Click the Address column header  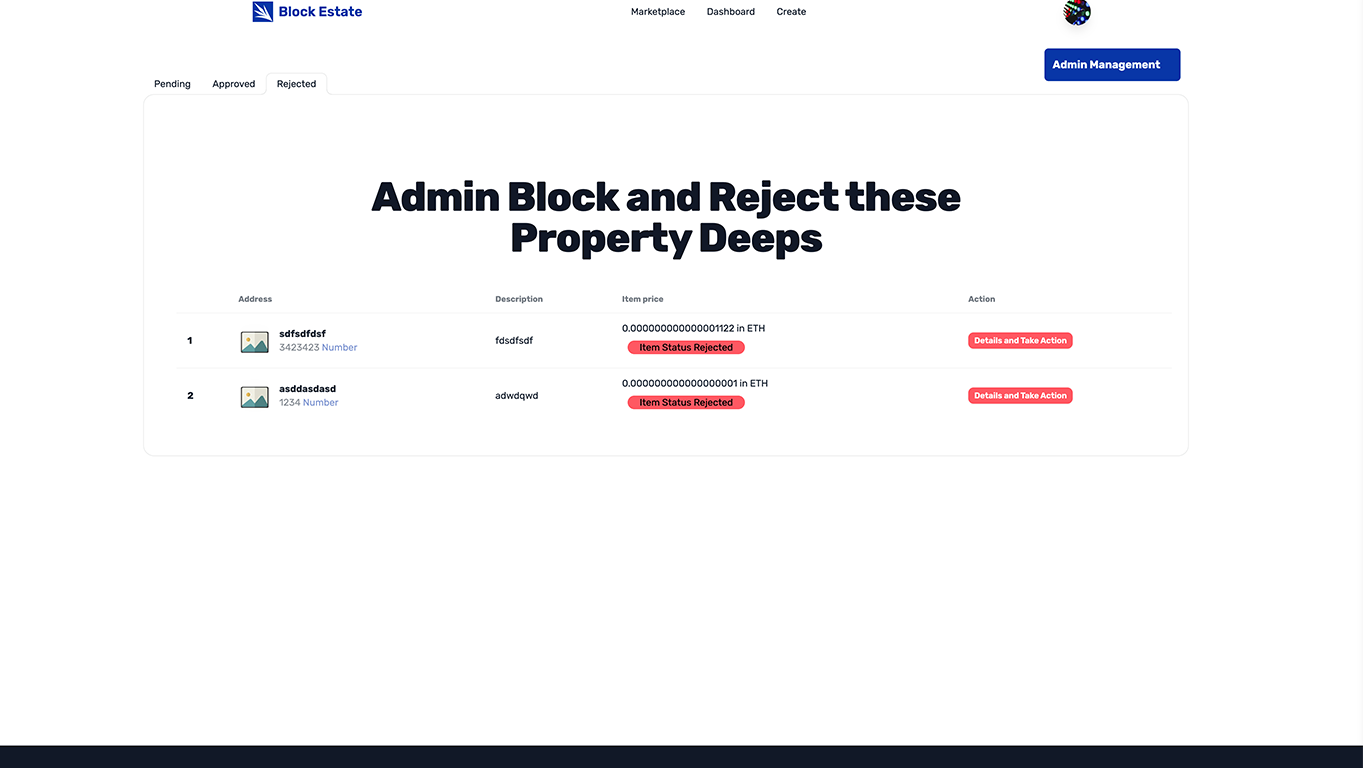coord(255,298)
